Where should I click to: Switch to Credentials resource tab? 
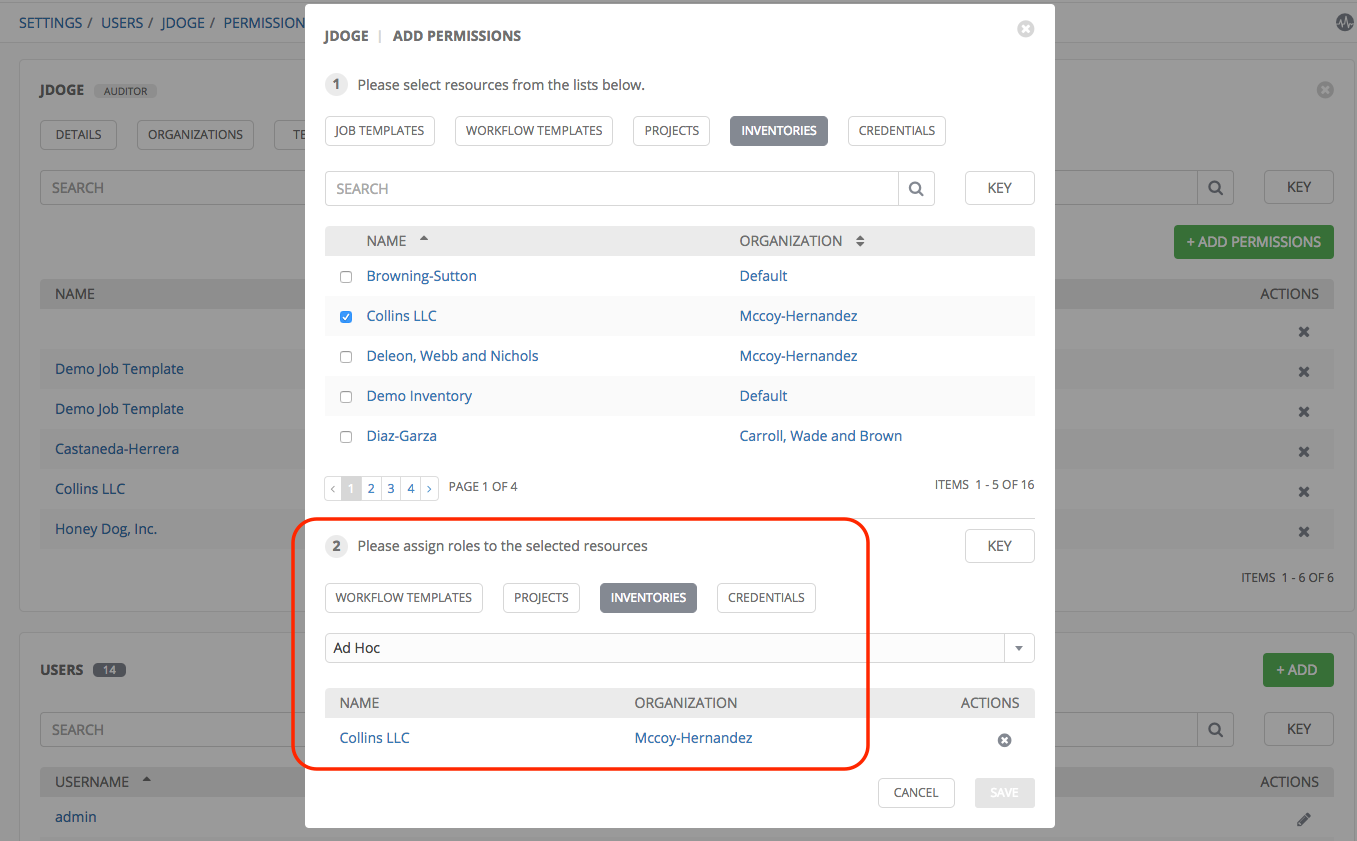point(897,131)
